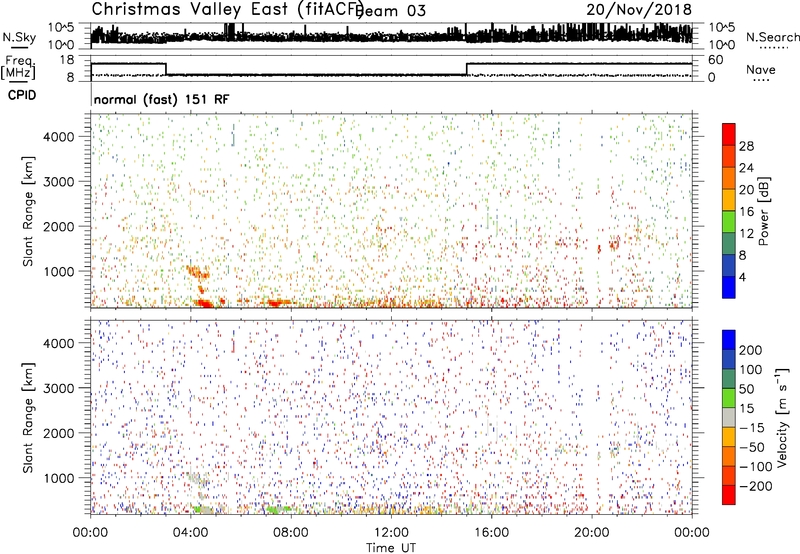
Task: Click the '15' tick on Velocity color bar
Action: pyautogui.click(x=746, y=408)
